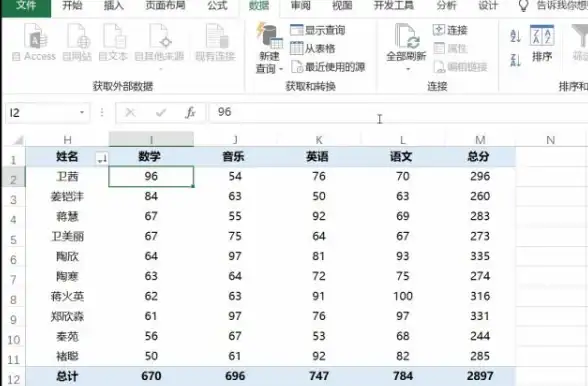Switch to the Page Layout (页面布局) tab
Image resolution: width=588 pixels, height=386 pixels.
click(165, 5)
